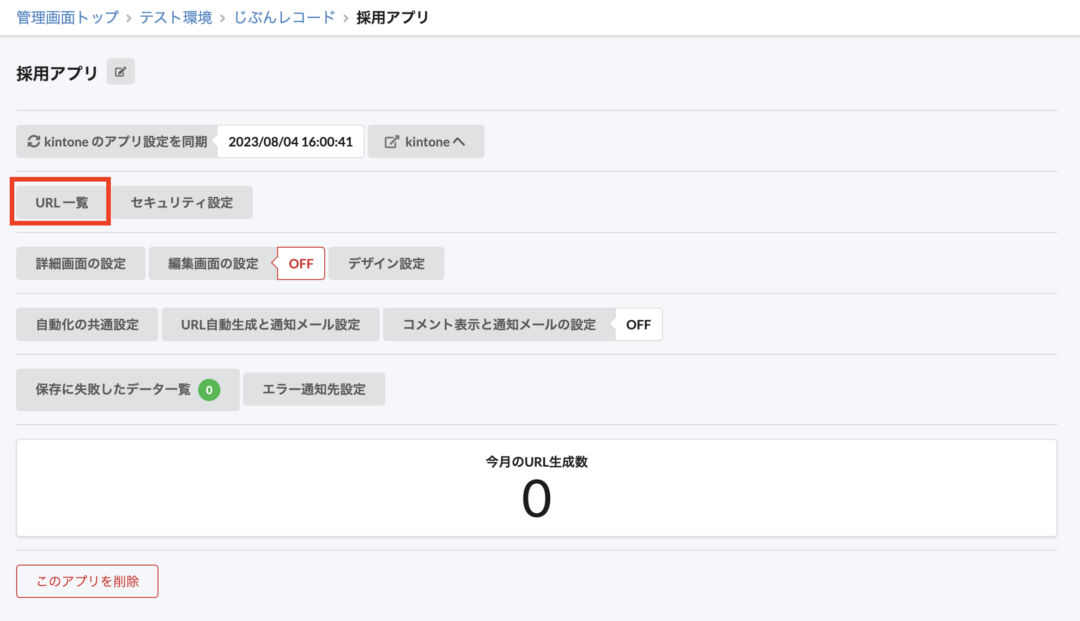
Task: Open 自動化の共通設定
Action: click(87, 324)
